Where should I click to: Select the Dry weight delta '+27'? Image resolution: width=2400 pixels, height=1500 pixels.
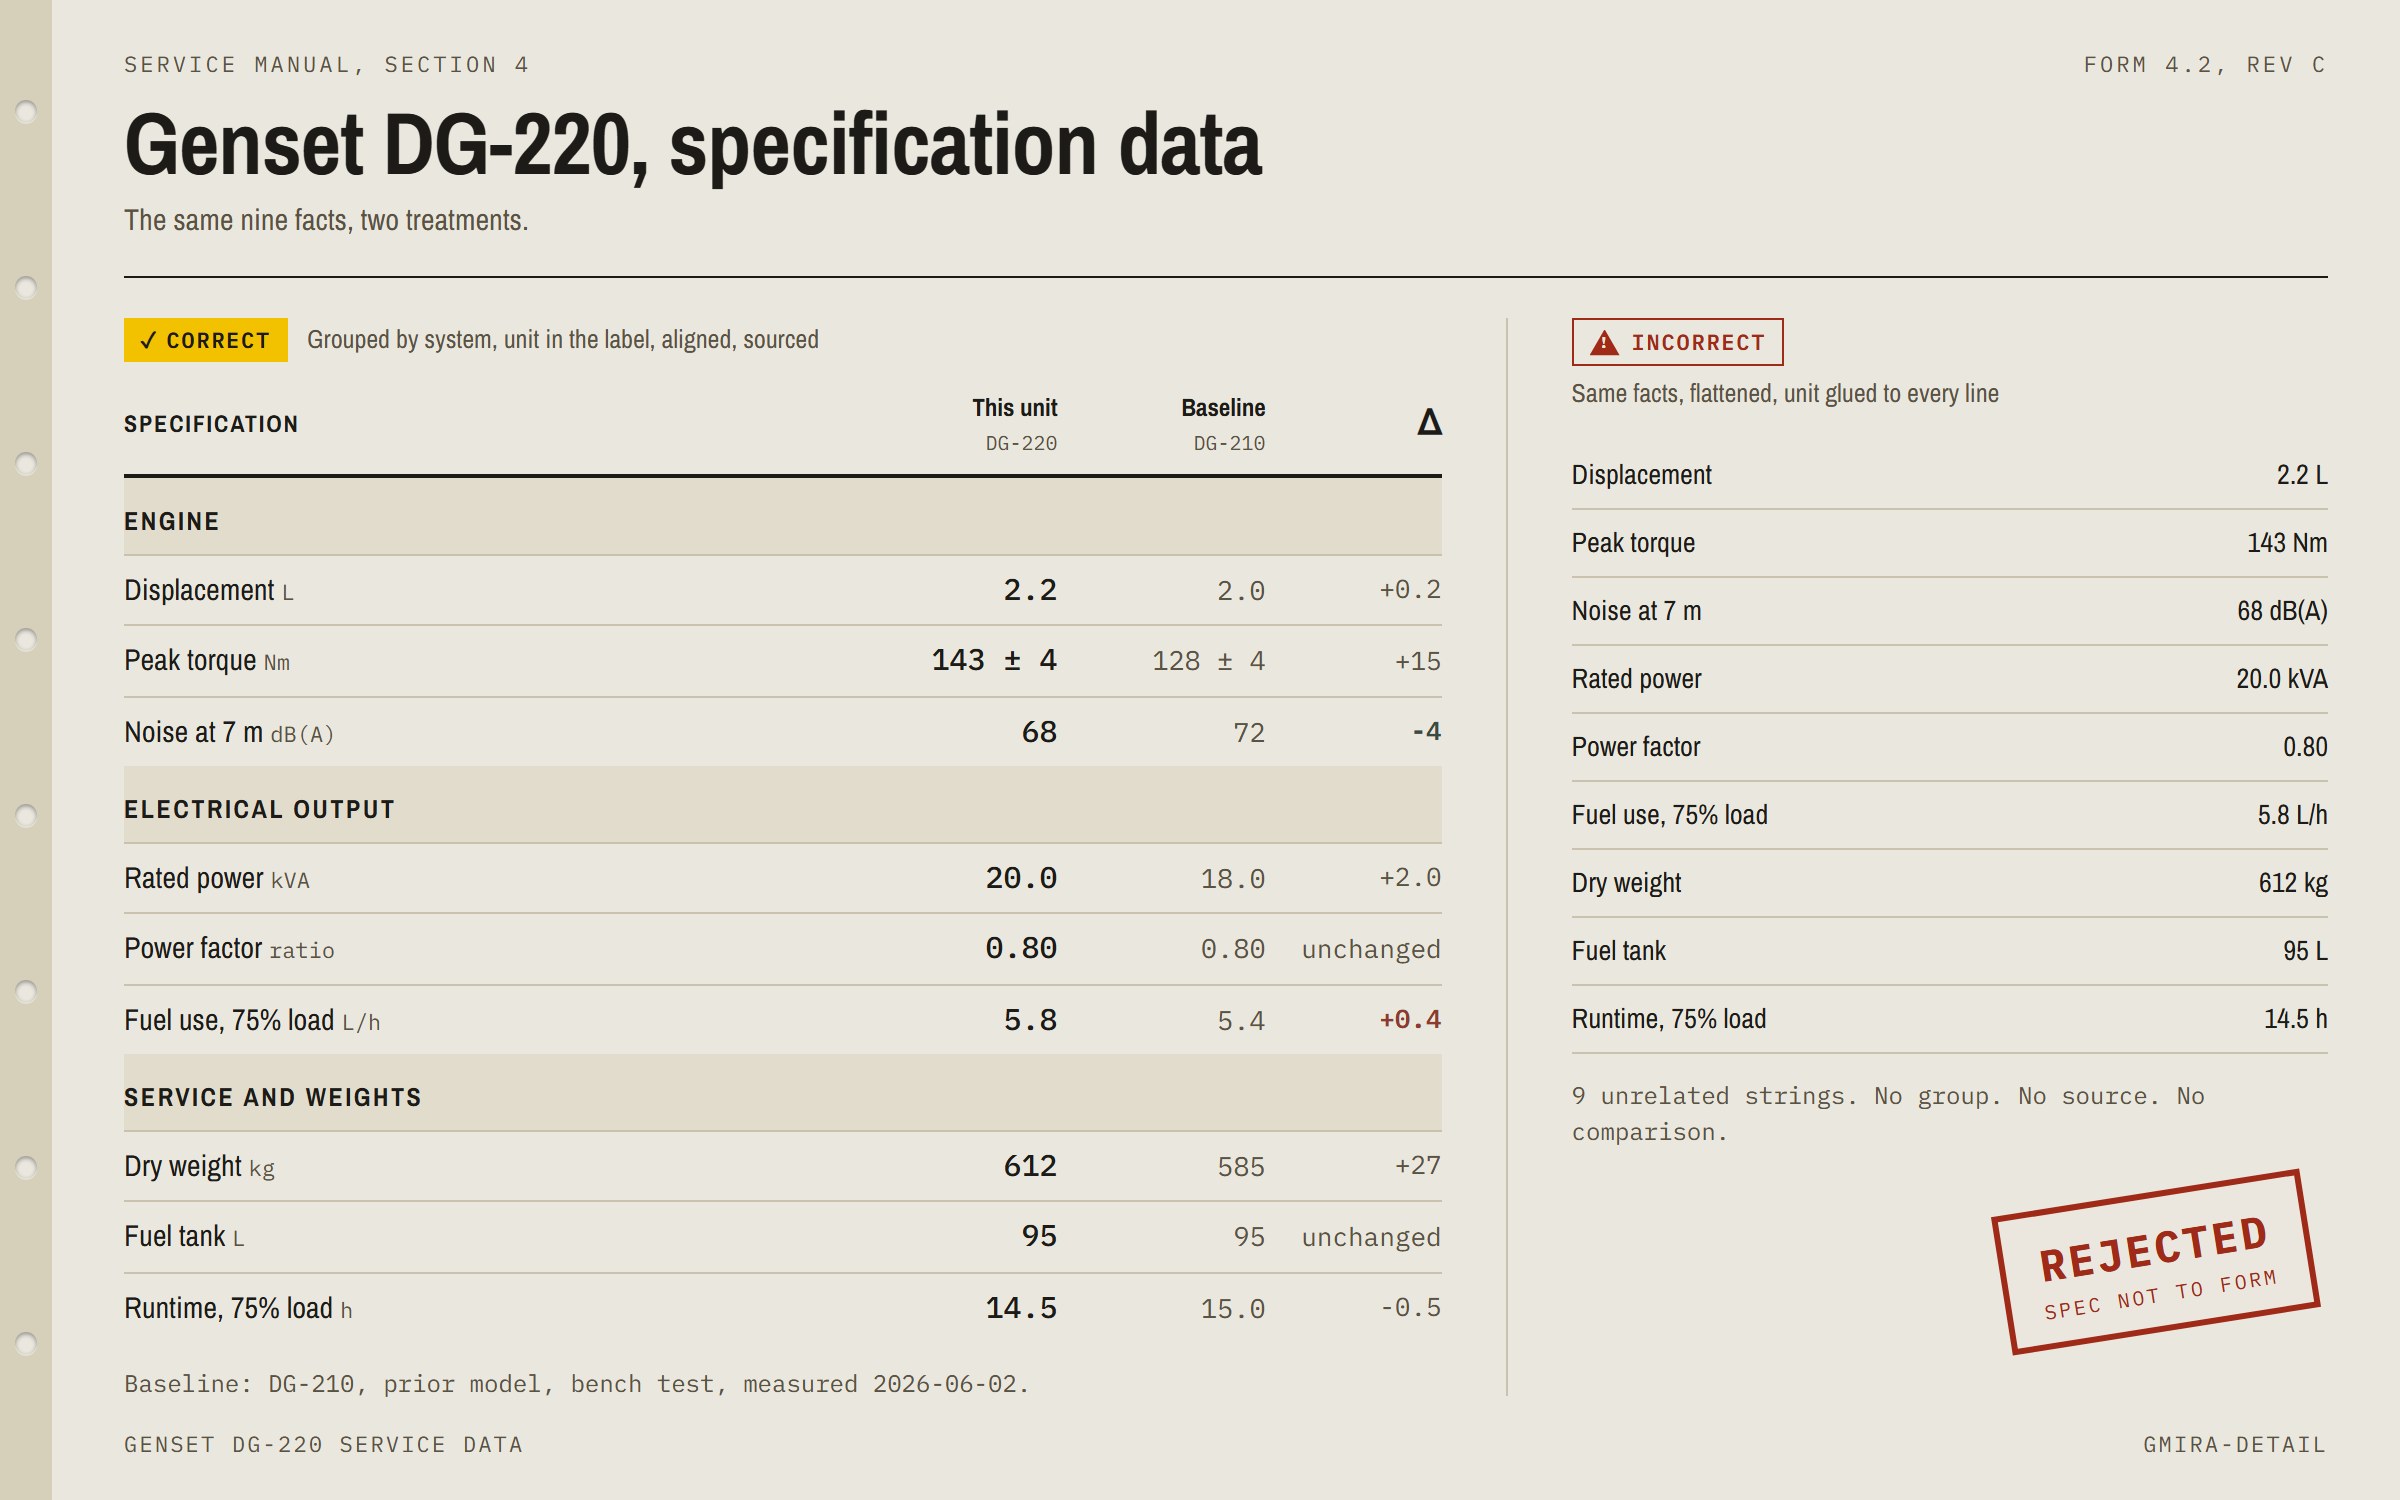pyautogui.click(x=1418, y=1165)
